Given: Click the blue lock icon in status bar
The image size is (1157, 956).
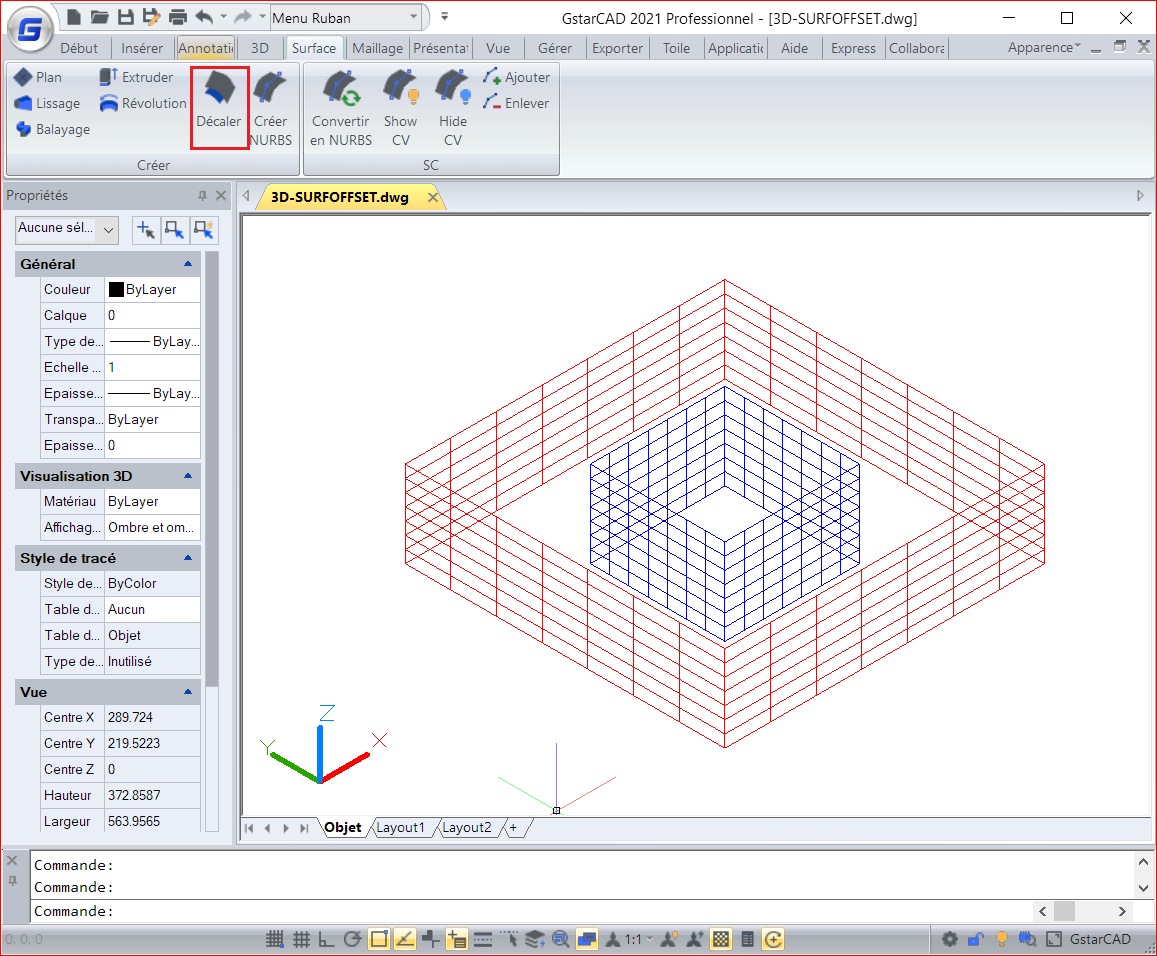Looking at the screenshot, I should [975, 939].
